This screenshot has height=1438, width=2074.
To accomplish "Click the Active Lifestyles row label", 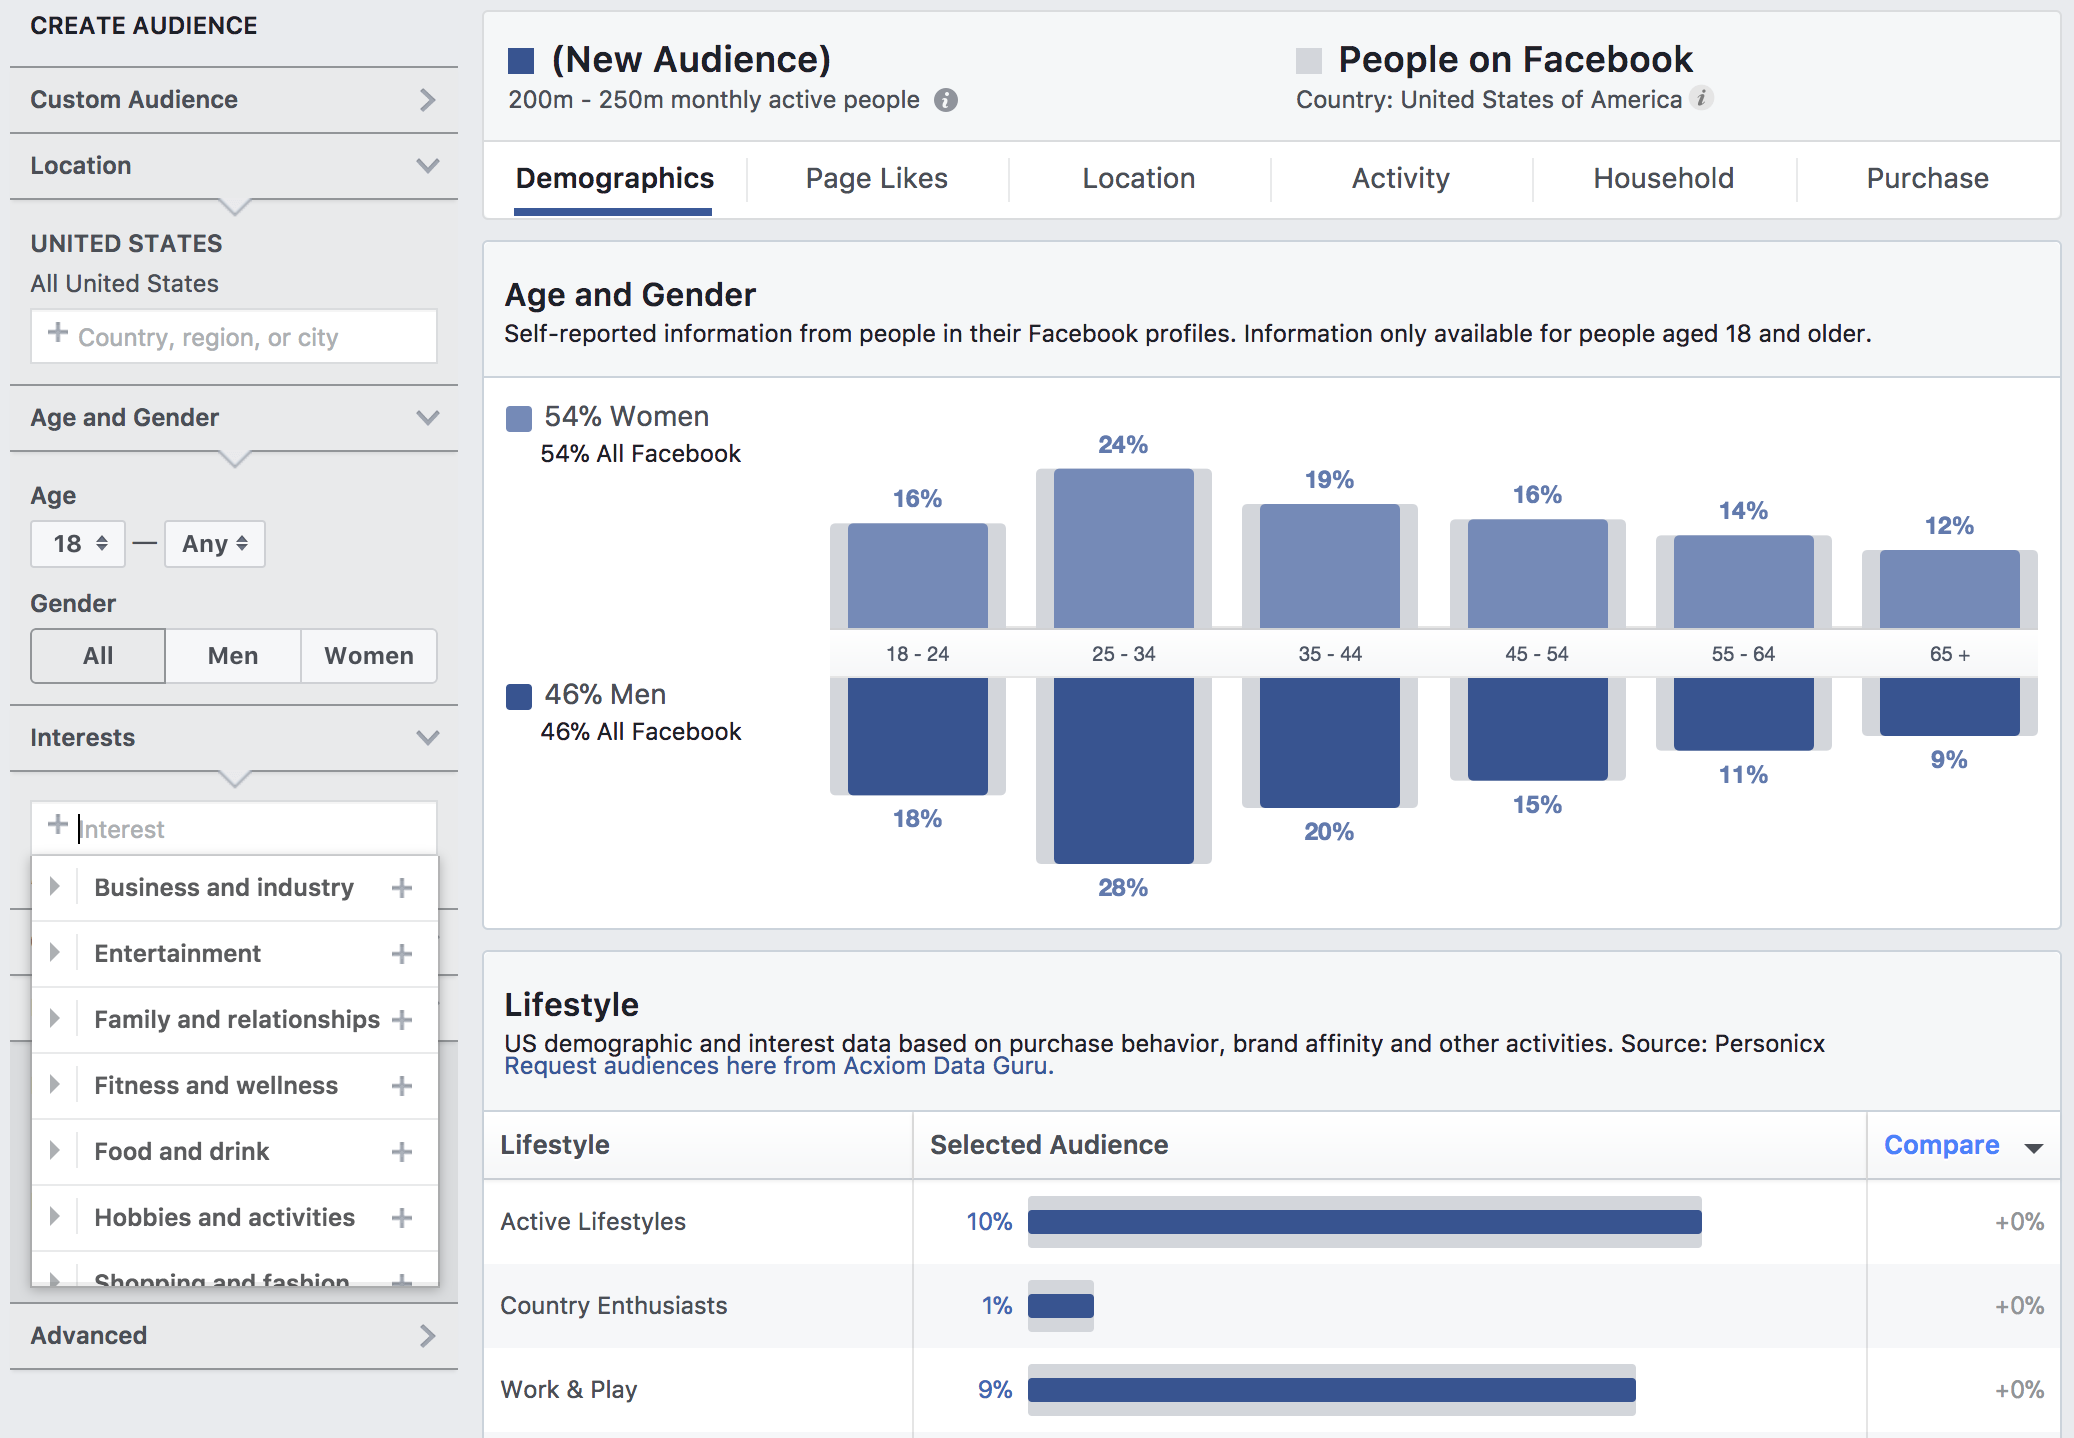I will click(593, 1222).
